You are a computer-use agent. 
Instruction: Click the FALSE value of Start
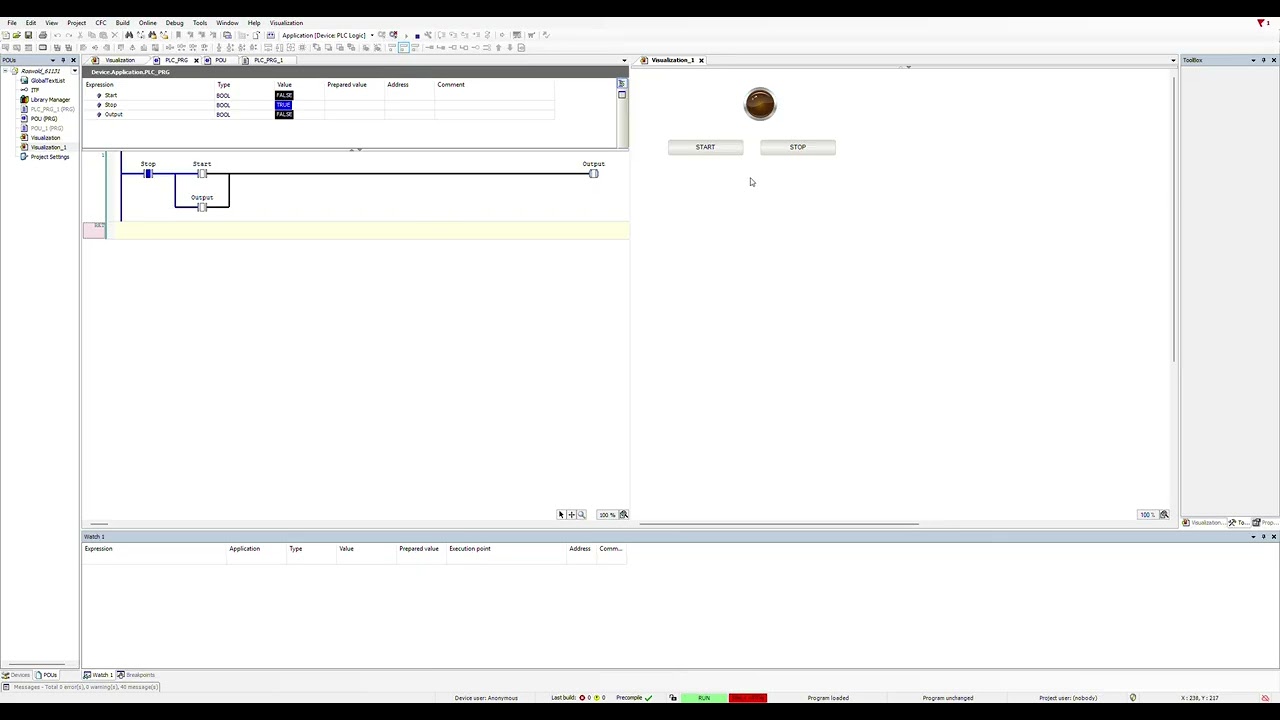pyautogui.click(x=284, y=95)
